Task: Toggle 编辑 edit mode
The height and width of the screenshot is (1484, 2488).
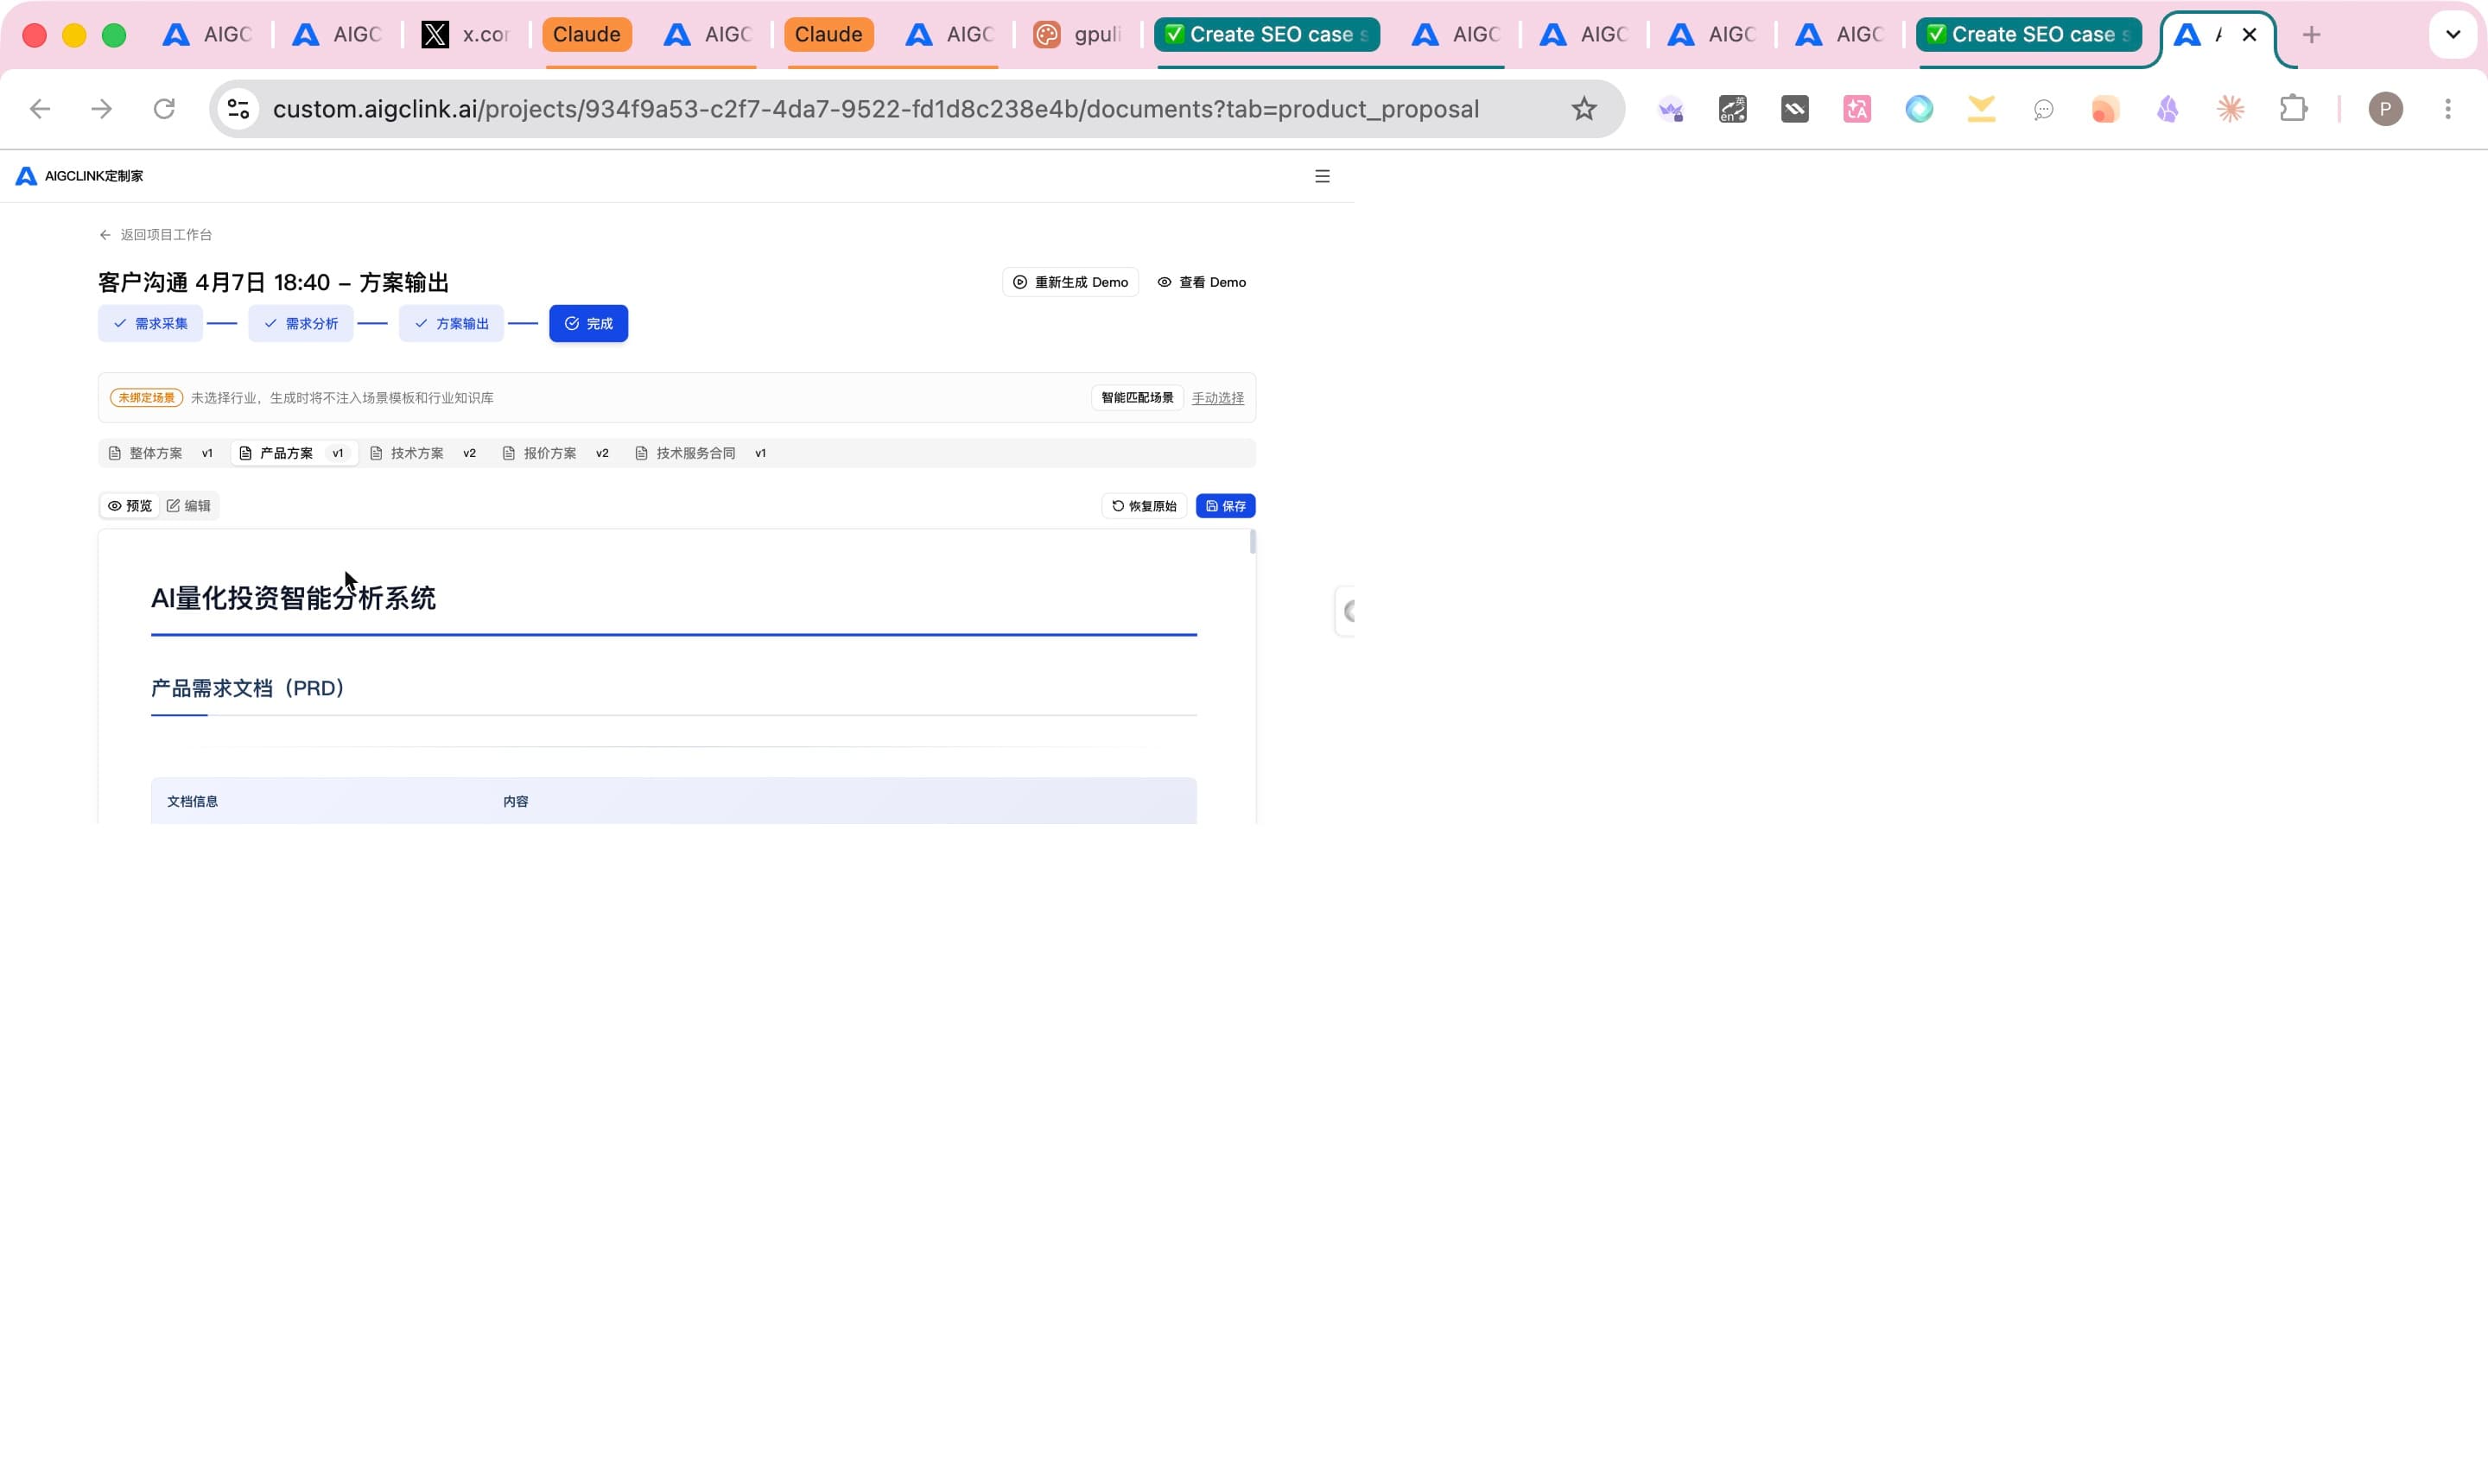Action: tap(189, 506)
